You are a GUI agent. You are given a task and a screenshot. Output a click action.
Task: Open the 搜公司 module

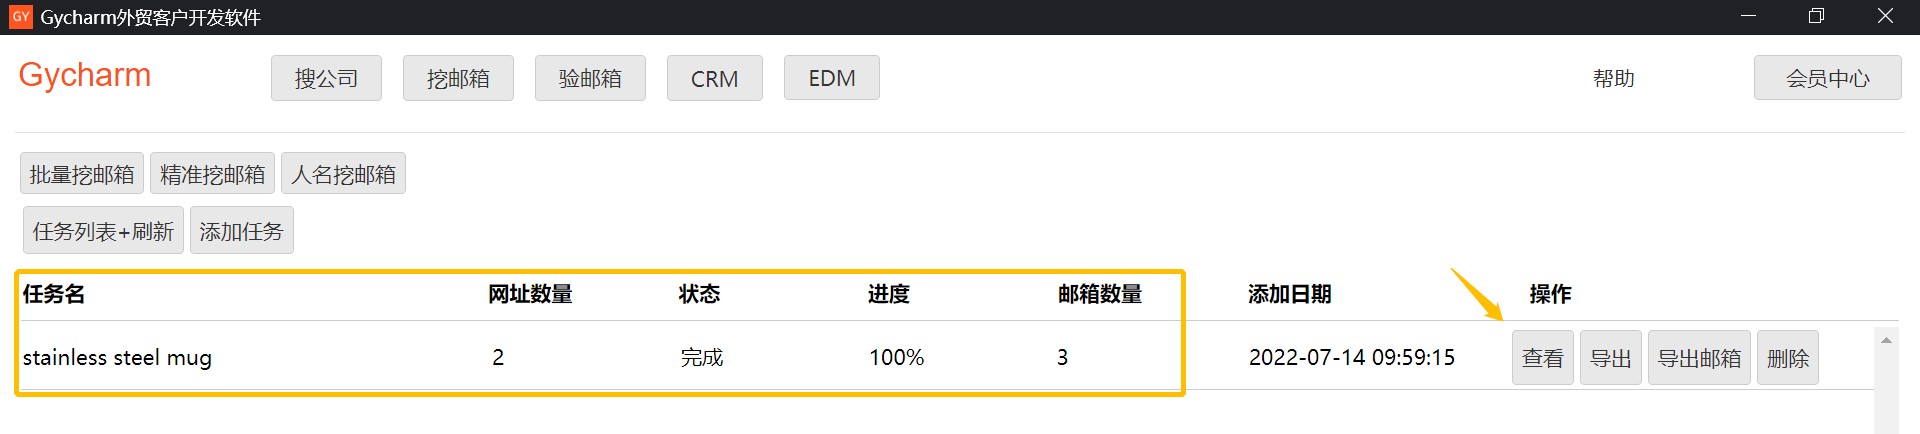(326, 78)
